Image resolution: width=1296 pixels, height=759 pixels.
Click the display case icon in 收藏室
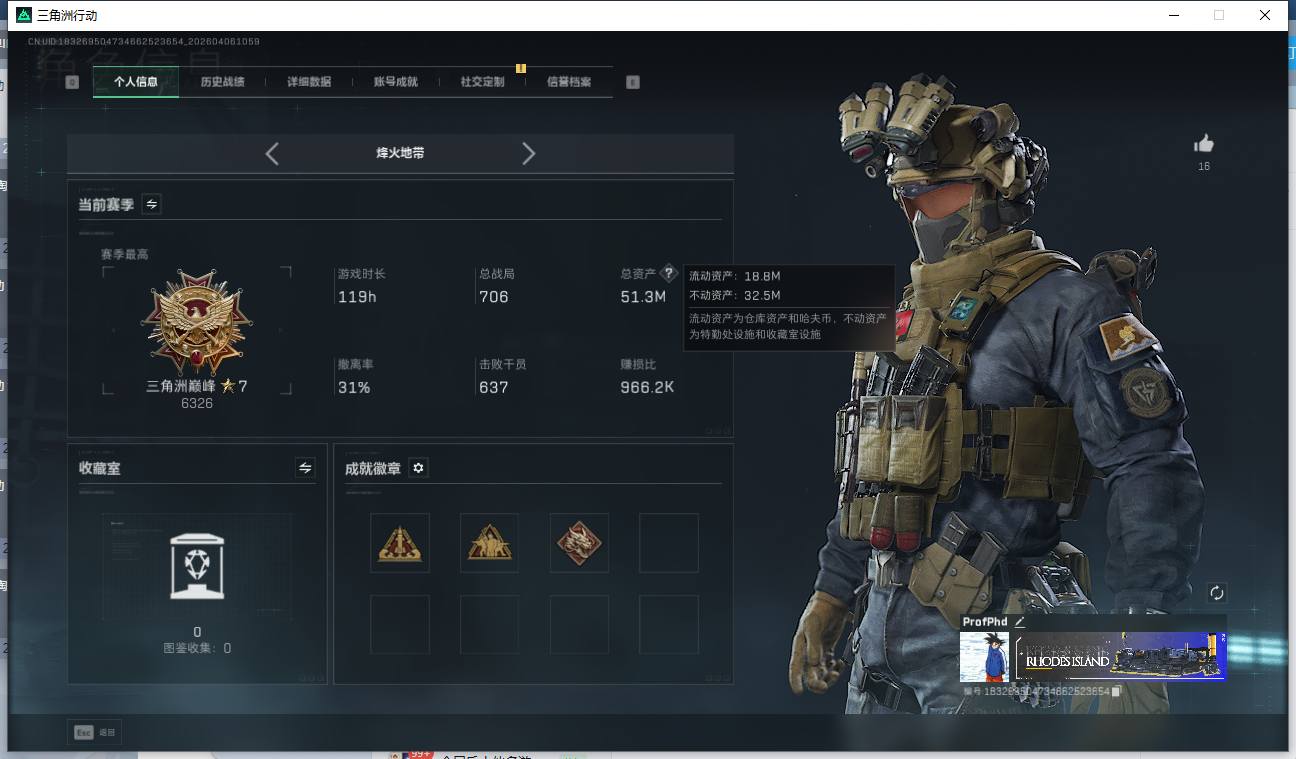pos(196,566)
